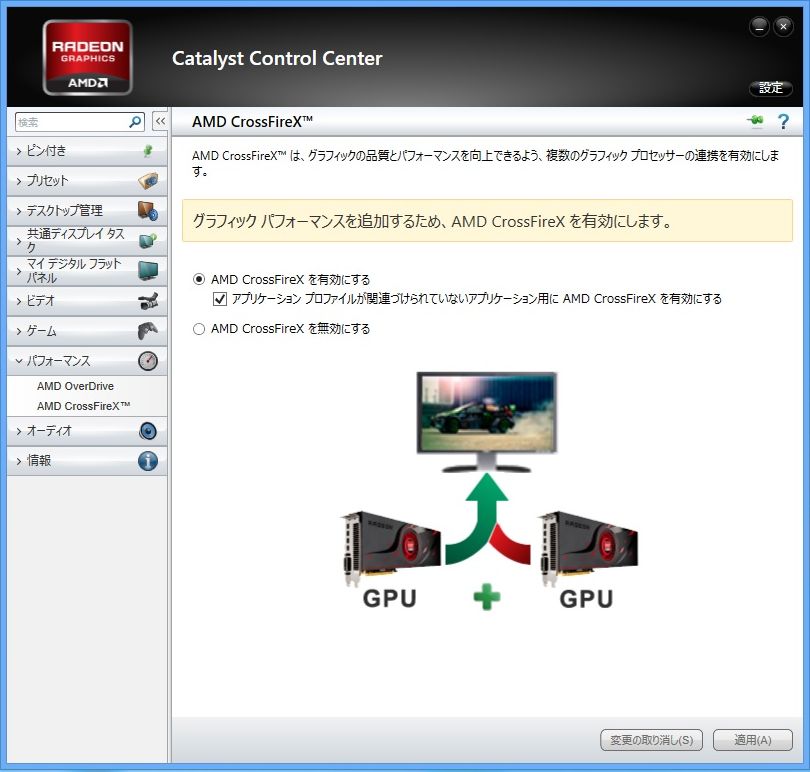
Task: Click the Catalyst Control Center title text
Action: (277, 58)
